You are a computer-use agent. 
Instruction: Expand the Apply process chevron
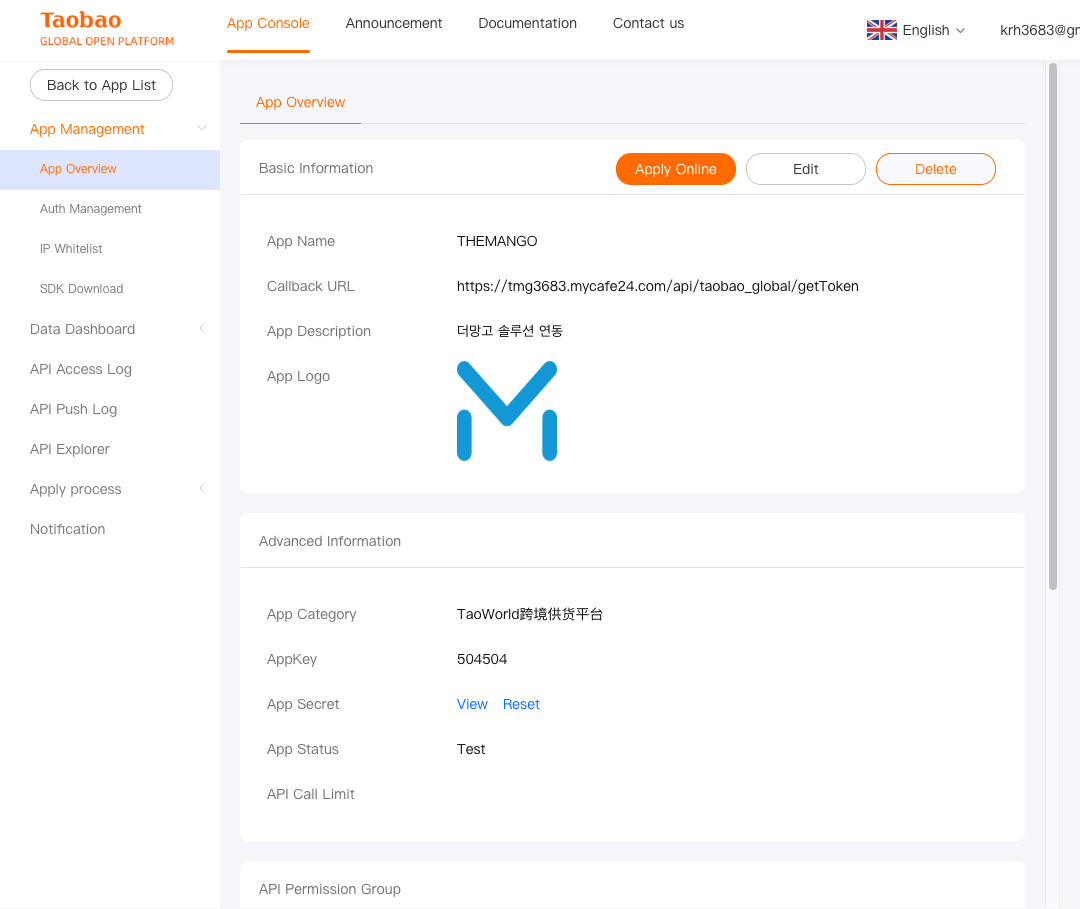[202, 488]
